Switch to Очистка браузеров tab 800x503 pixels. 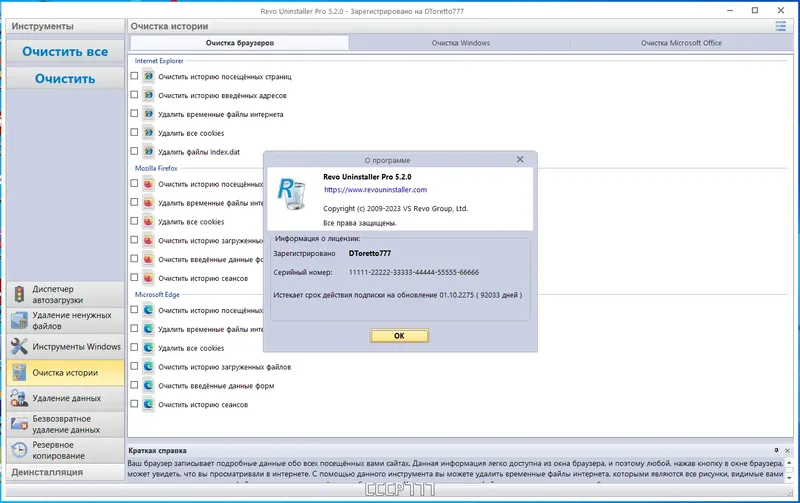point(240,43)
